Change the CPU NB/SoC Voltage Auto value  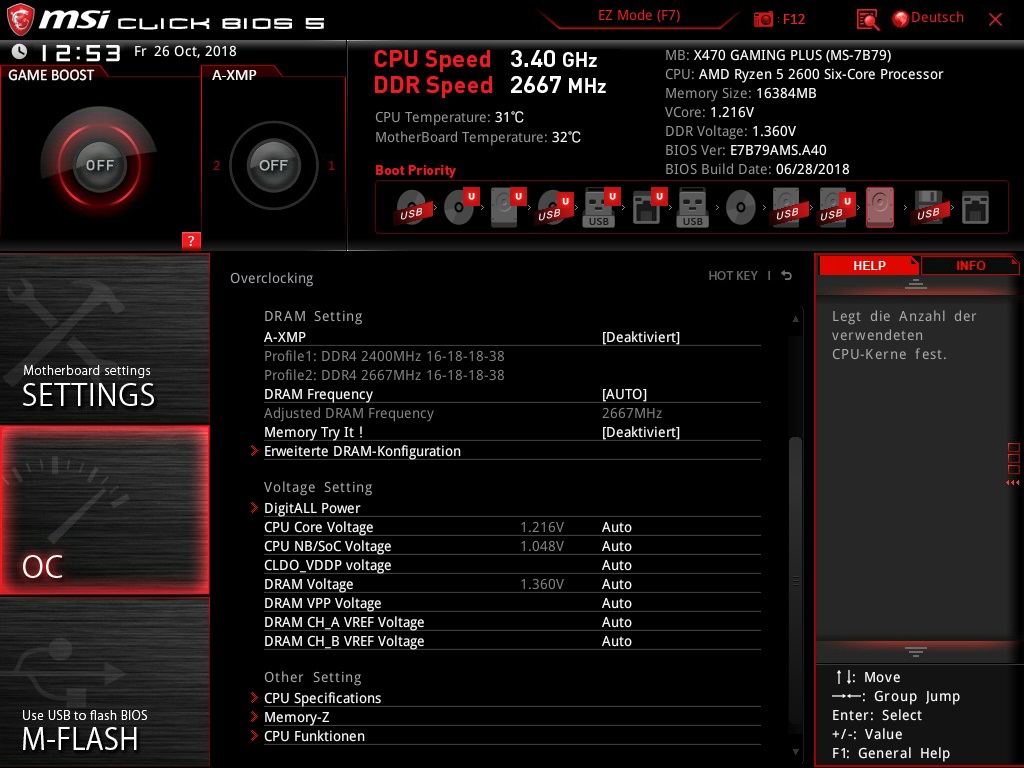coord(616,546)
